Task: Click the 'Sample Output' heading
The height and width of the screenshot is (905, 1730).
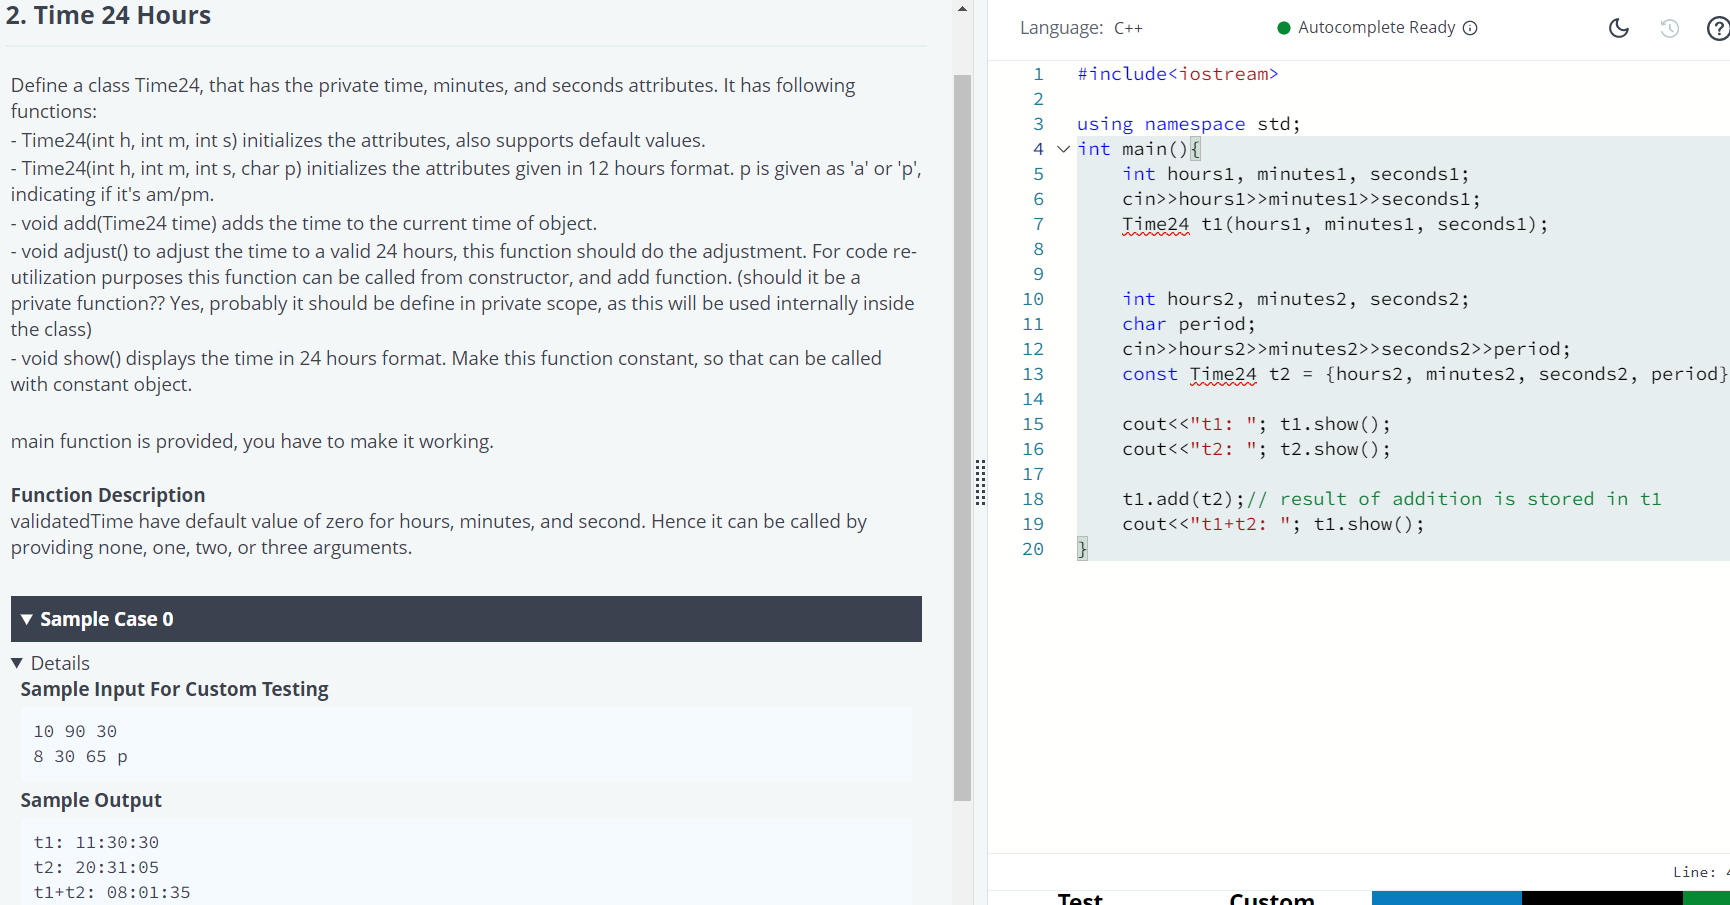Action: 91,800
